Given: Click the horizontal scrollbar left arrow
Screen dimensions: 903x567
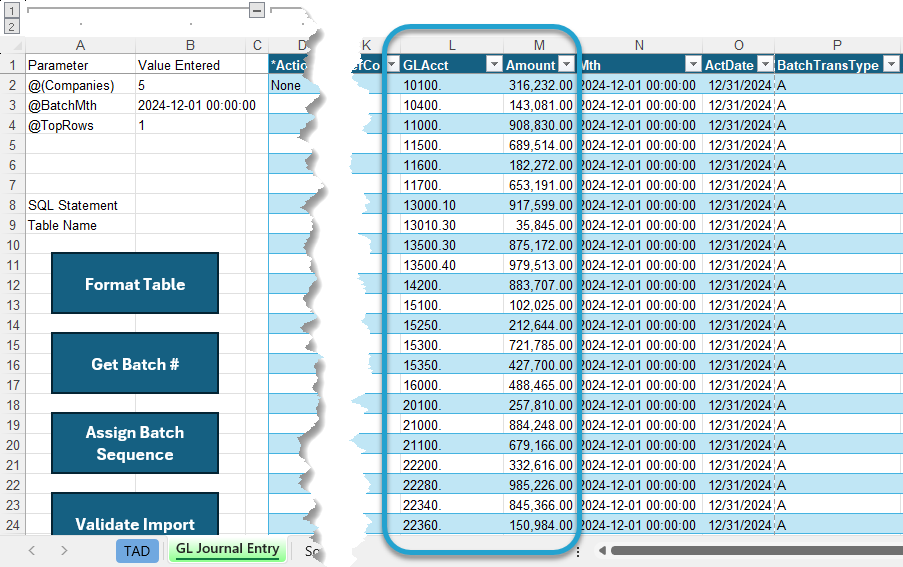Looking at the screenshot, I should (602, 551).
